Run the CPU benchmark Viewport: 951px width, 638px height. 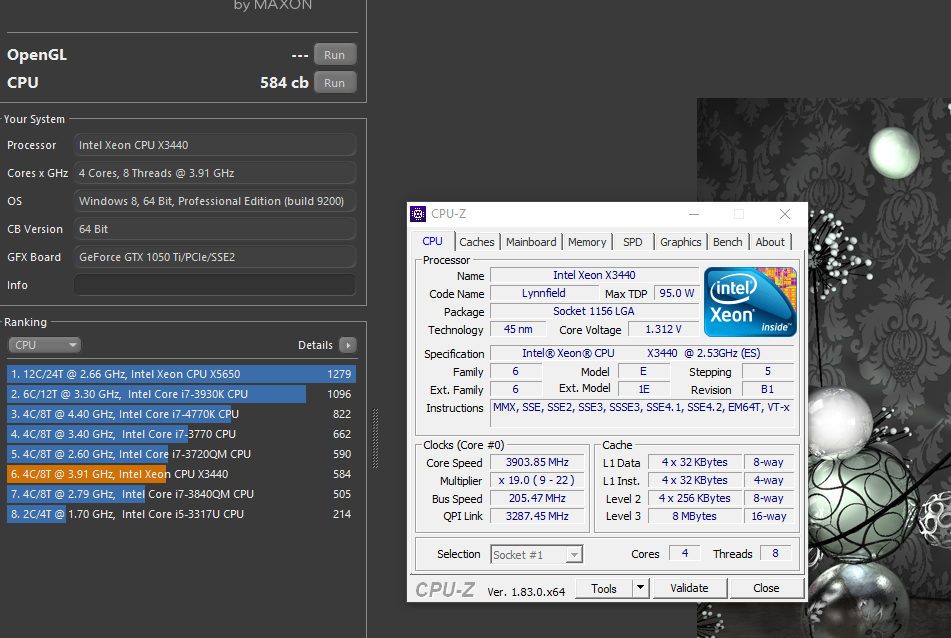335,83
